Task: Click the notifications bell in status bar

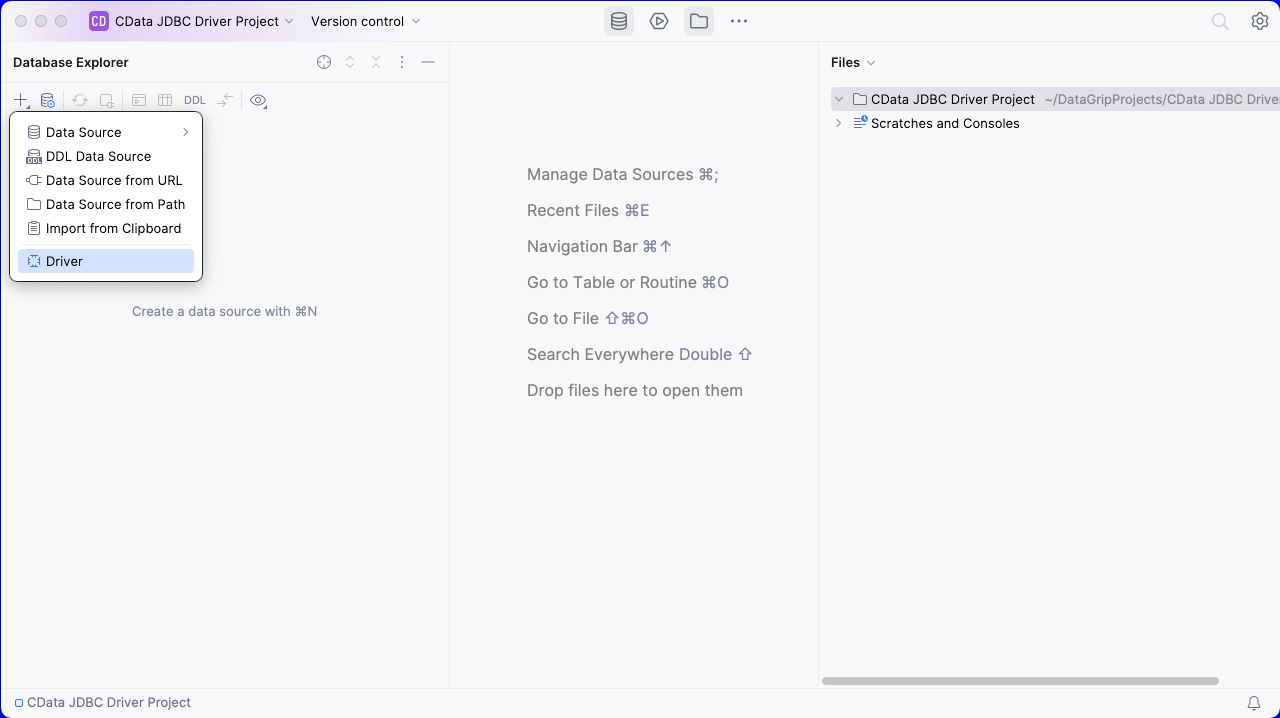Action: (x=1254, y=703)
